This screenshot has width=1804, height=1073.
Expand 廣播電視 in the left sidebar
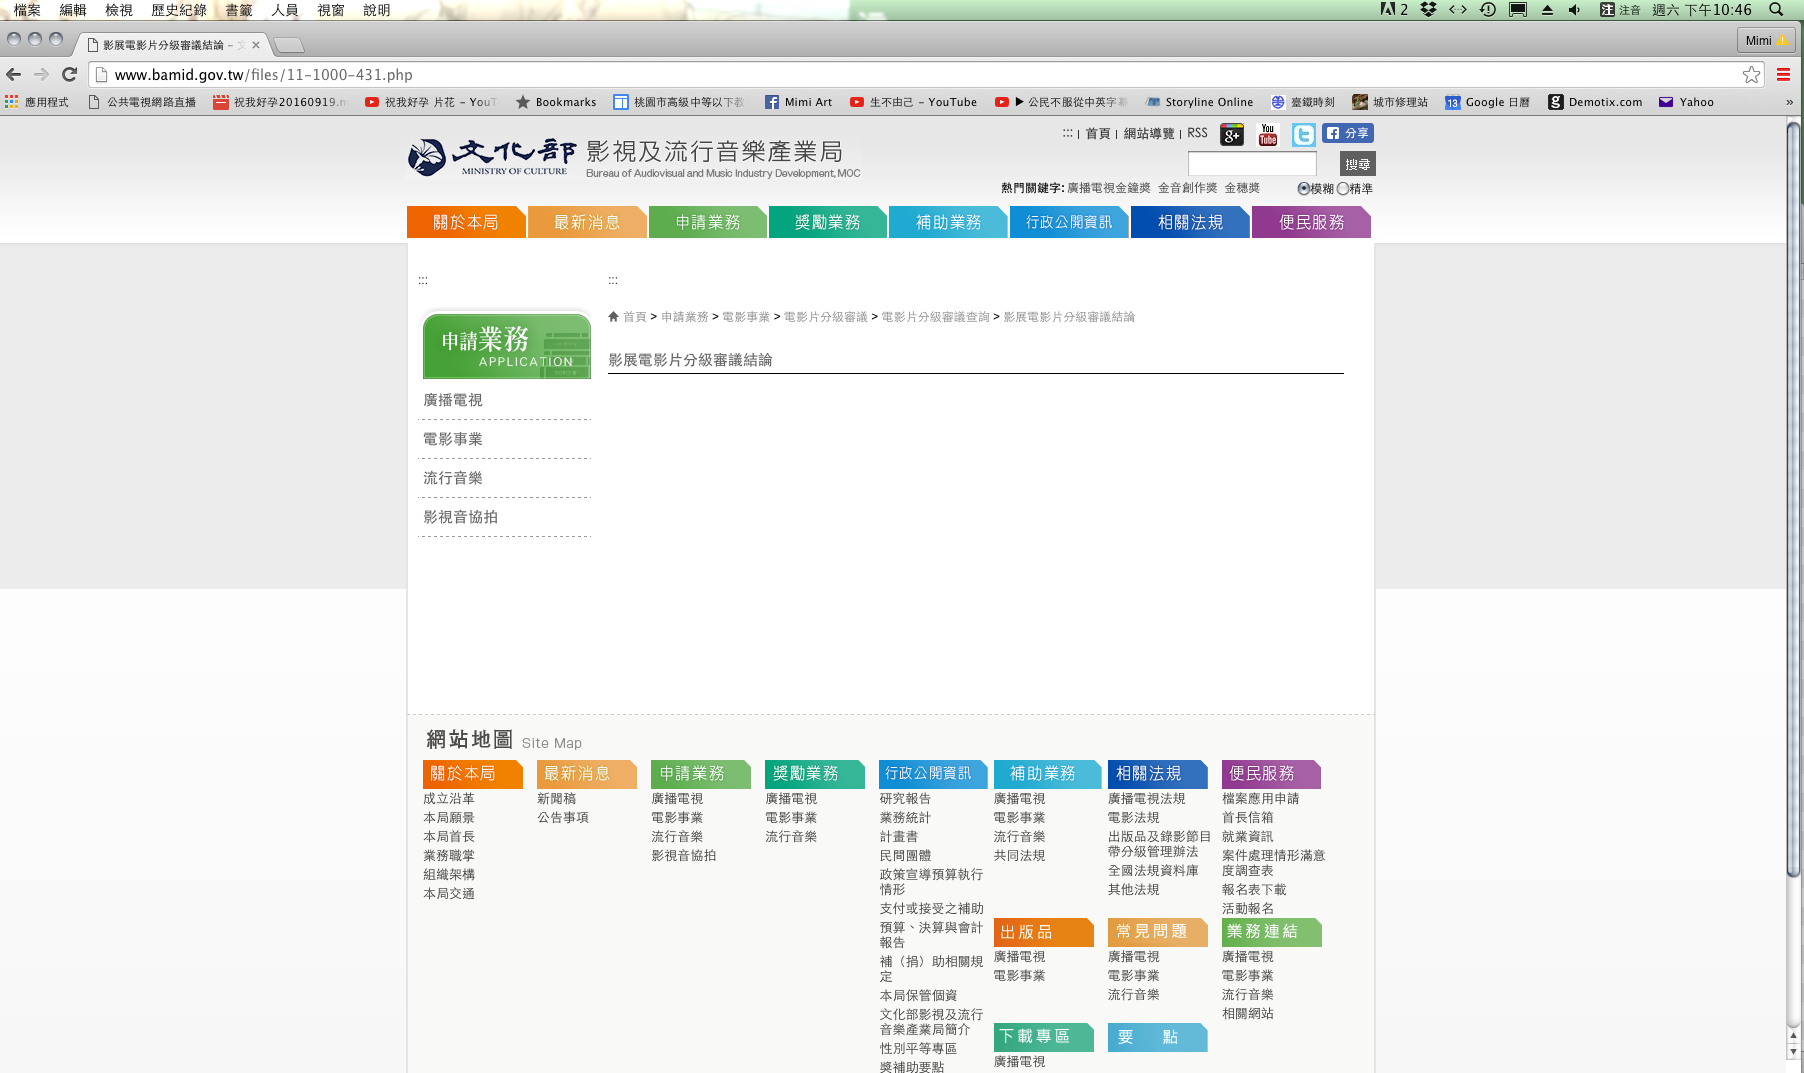453,400
